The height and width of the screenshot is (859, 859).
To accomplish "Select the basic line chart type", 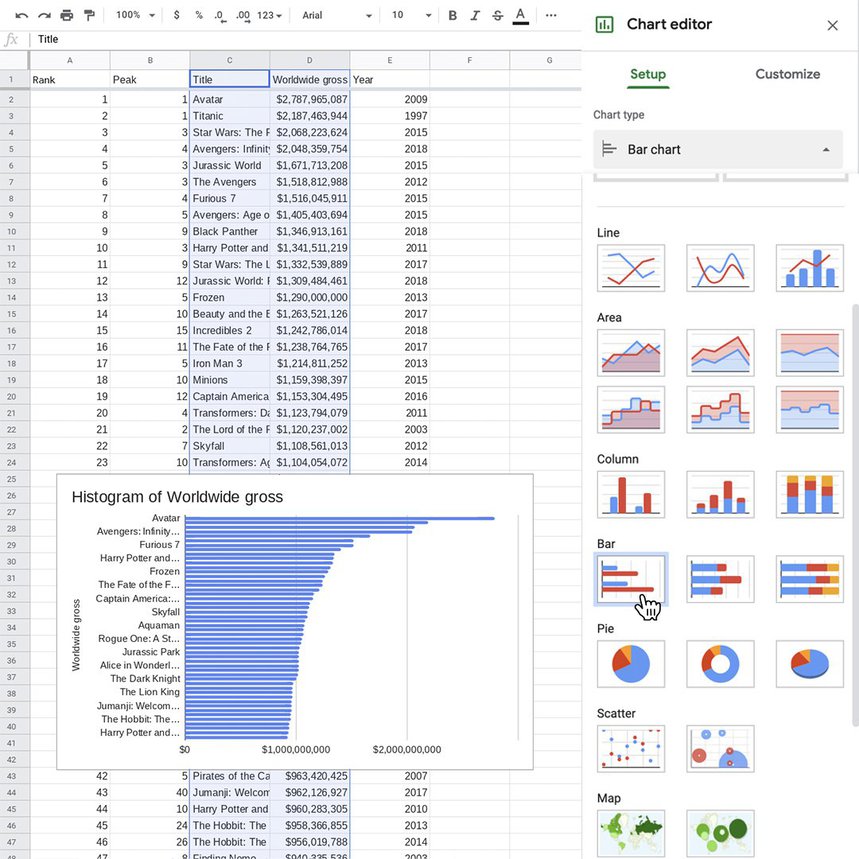I will [x=631, y=268].
